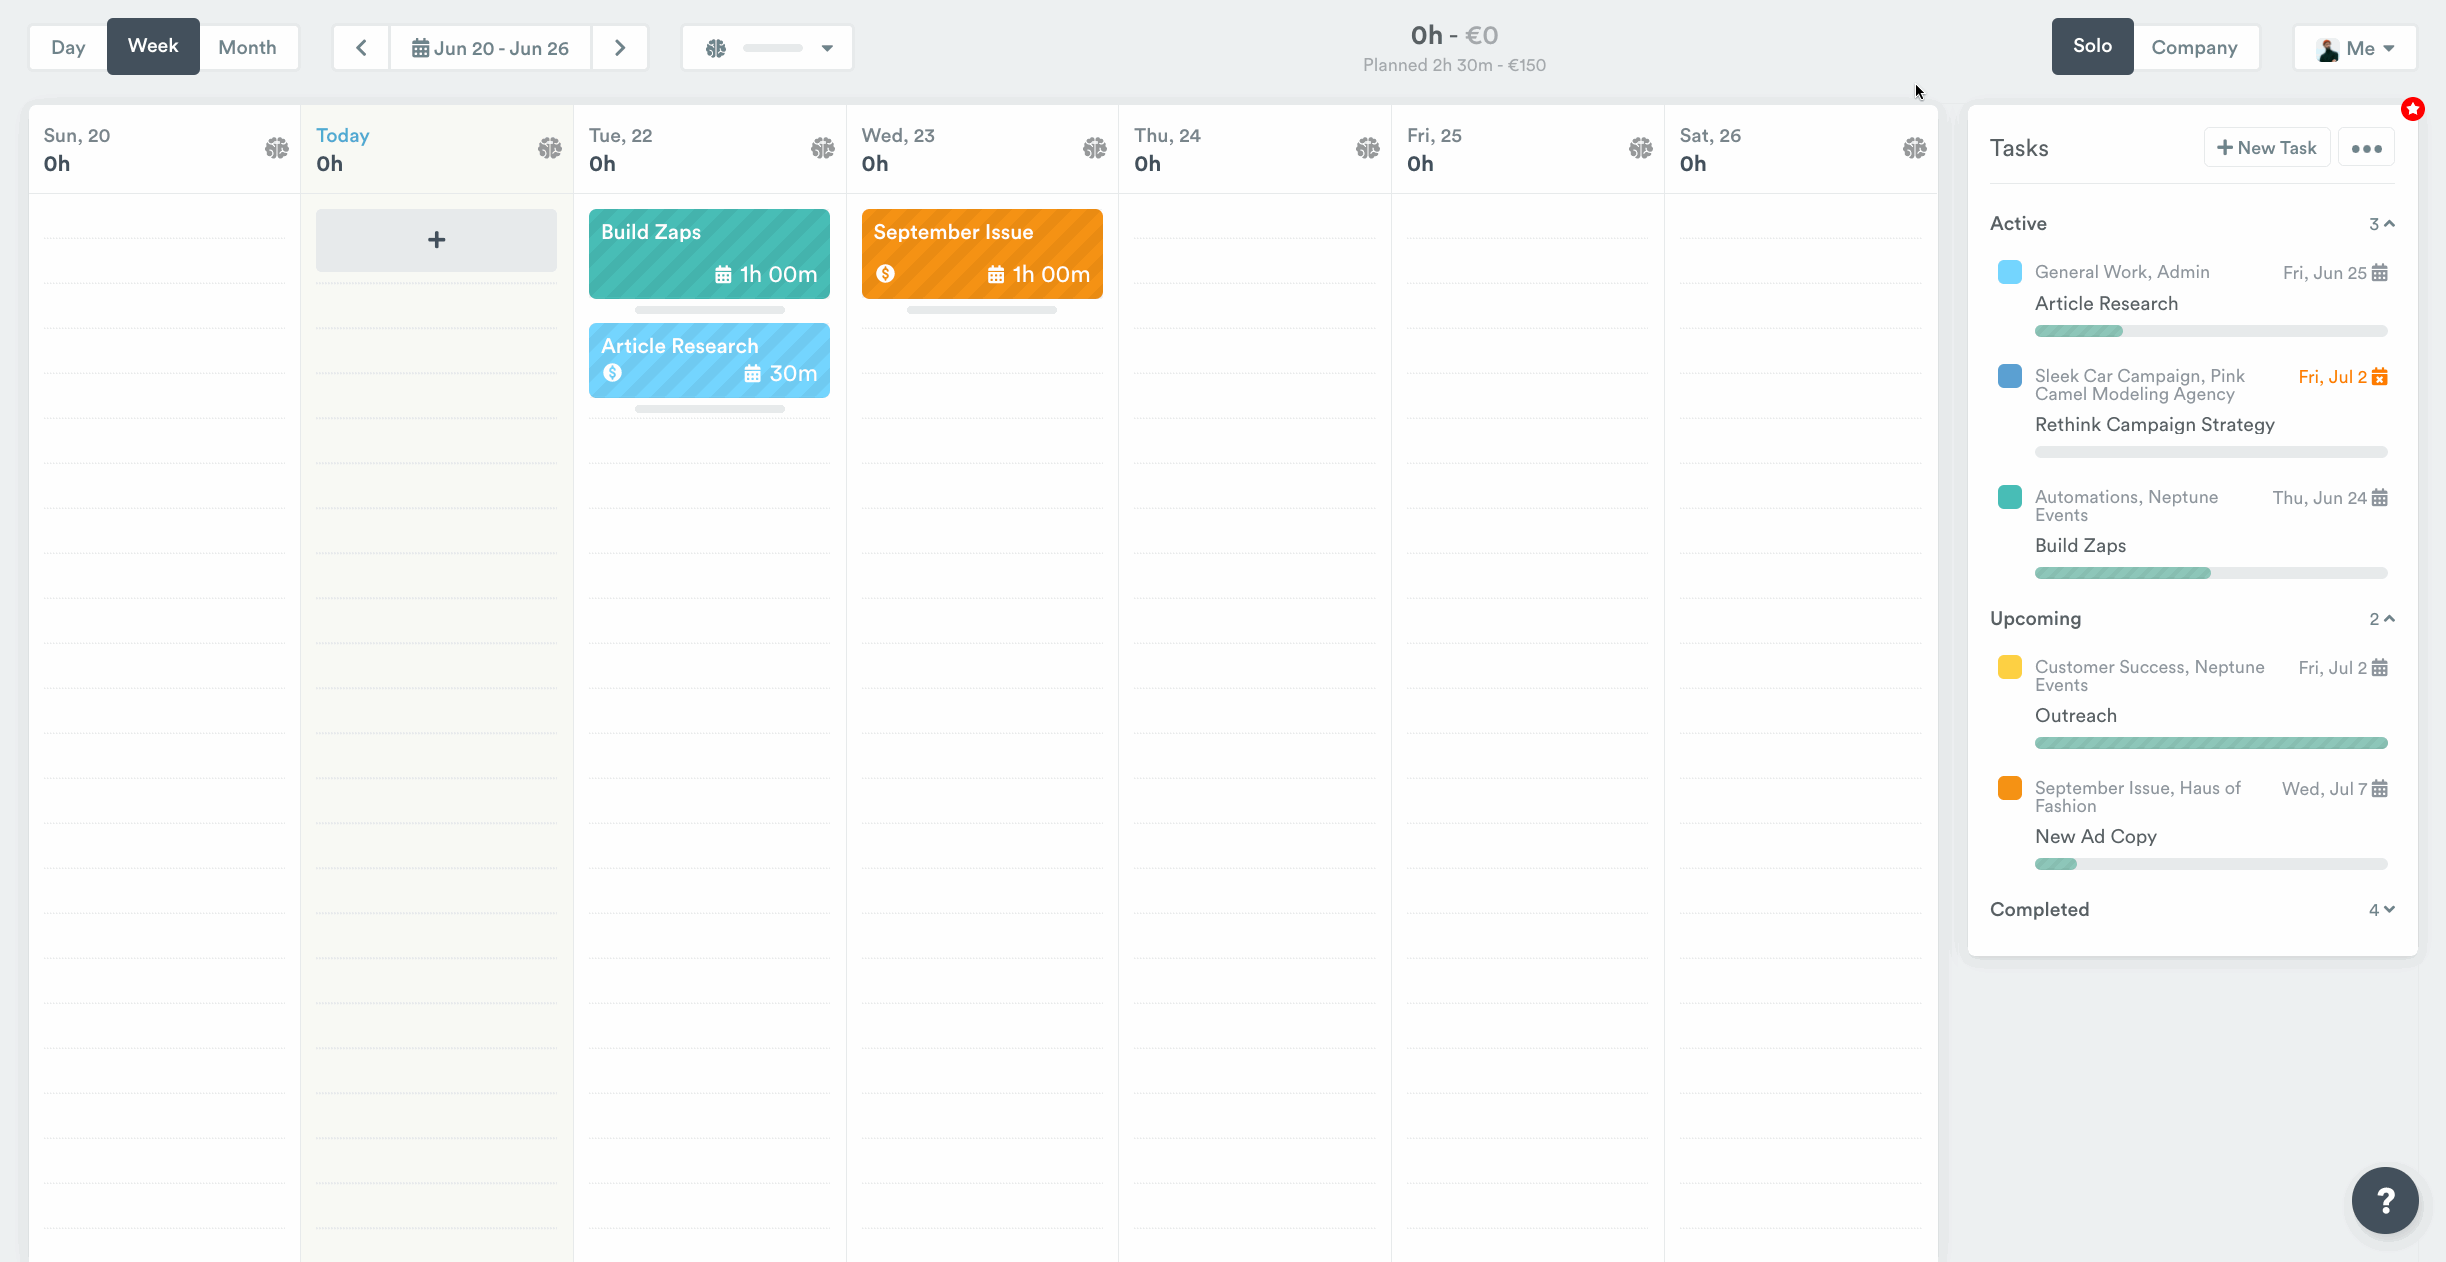2446x1262 pixels.
Task: Click the Build Zaps task progress bar
Action: [2210, 573]
